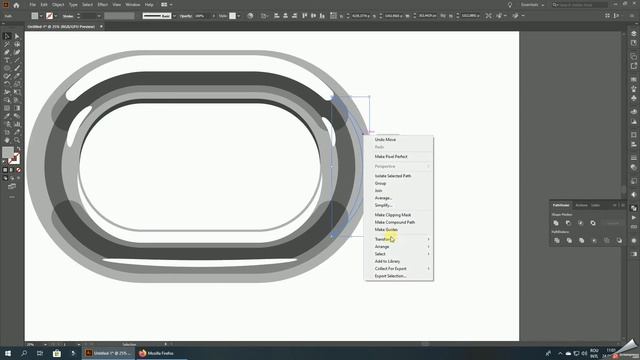
Task: Select the Zoom magnifier tool
Action: (x=17, y=140)
